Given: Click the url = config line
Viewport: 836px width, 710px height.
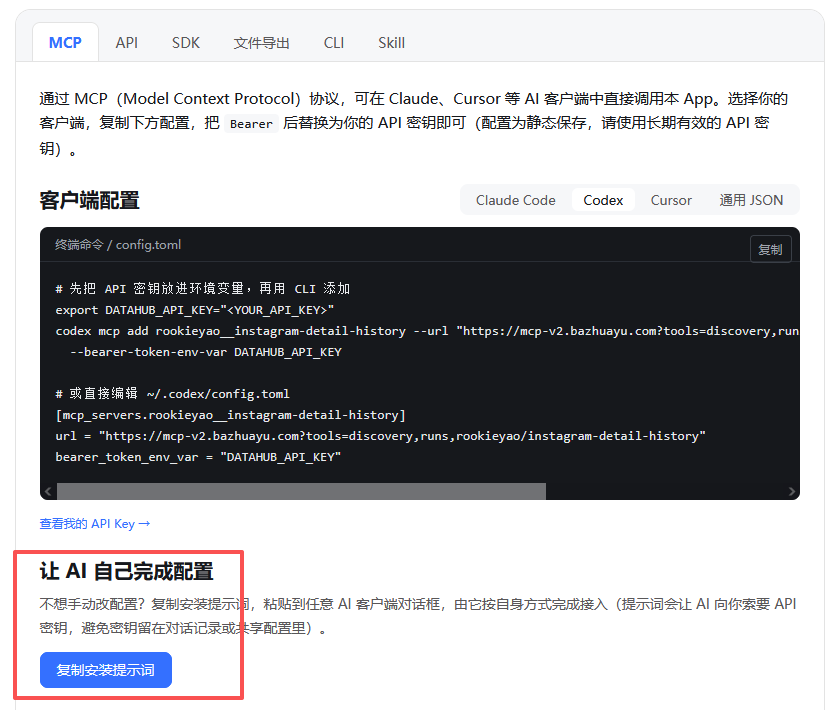Looking at the screenshot, I should click(x=380, y=436).
